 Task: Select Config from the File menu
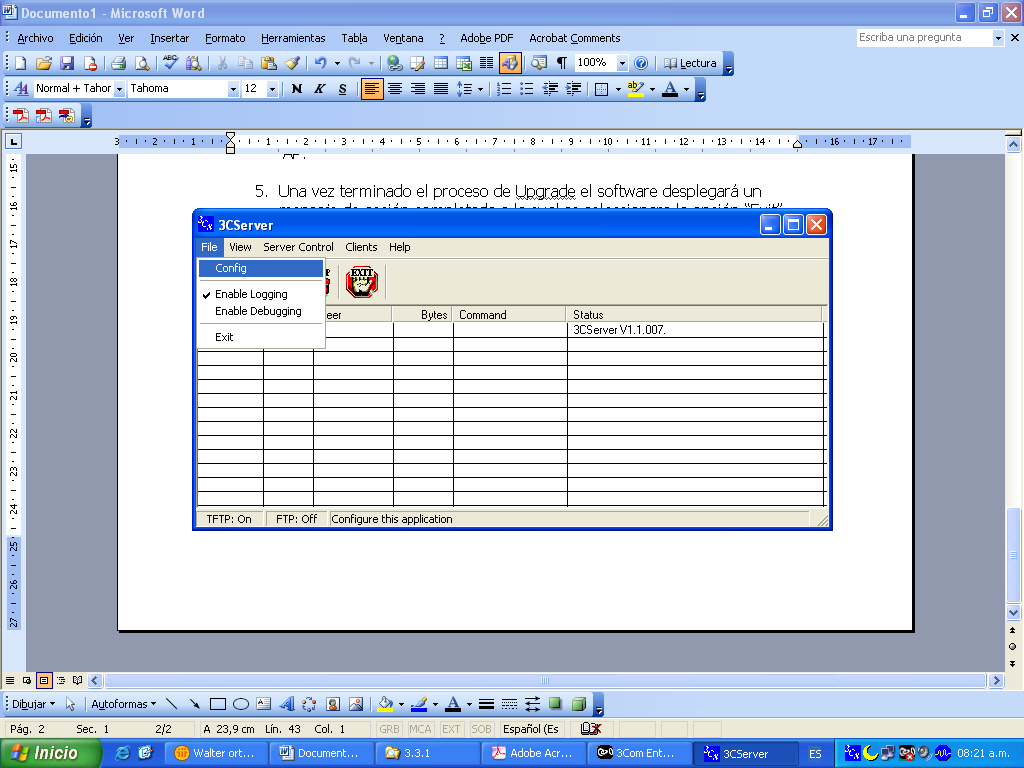231,268
